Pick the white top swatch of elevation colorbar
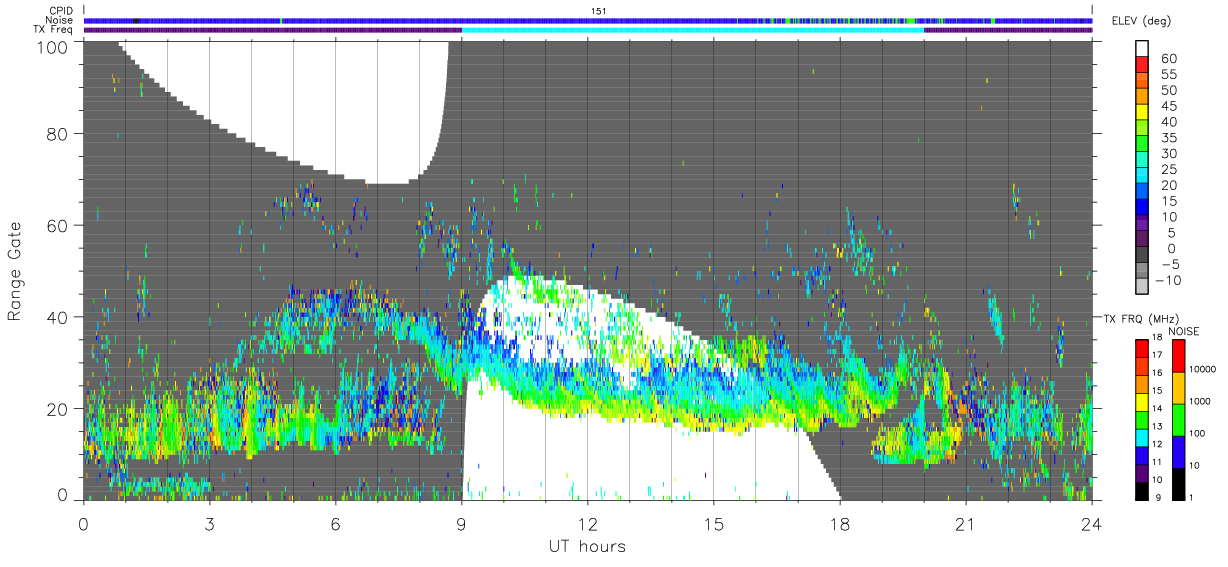This screenshot has height=567, width=1228. tap(1142, 49)
